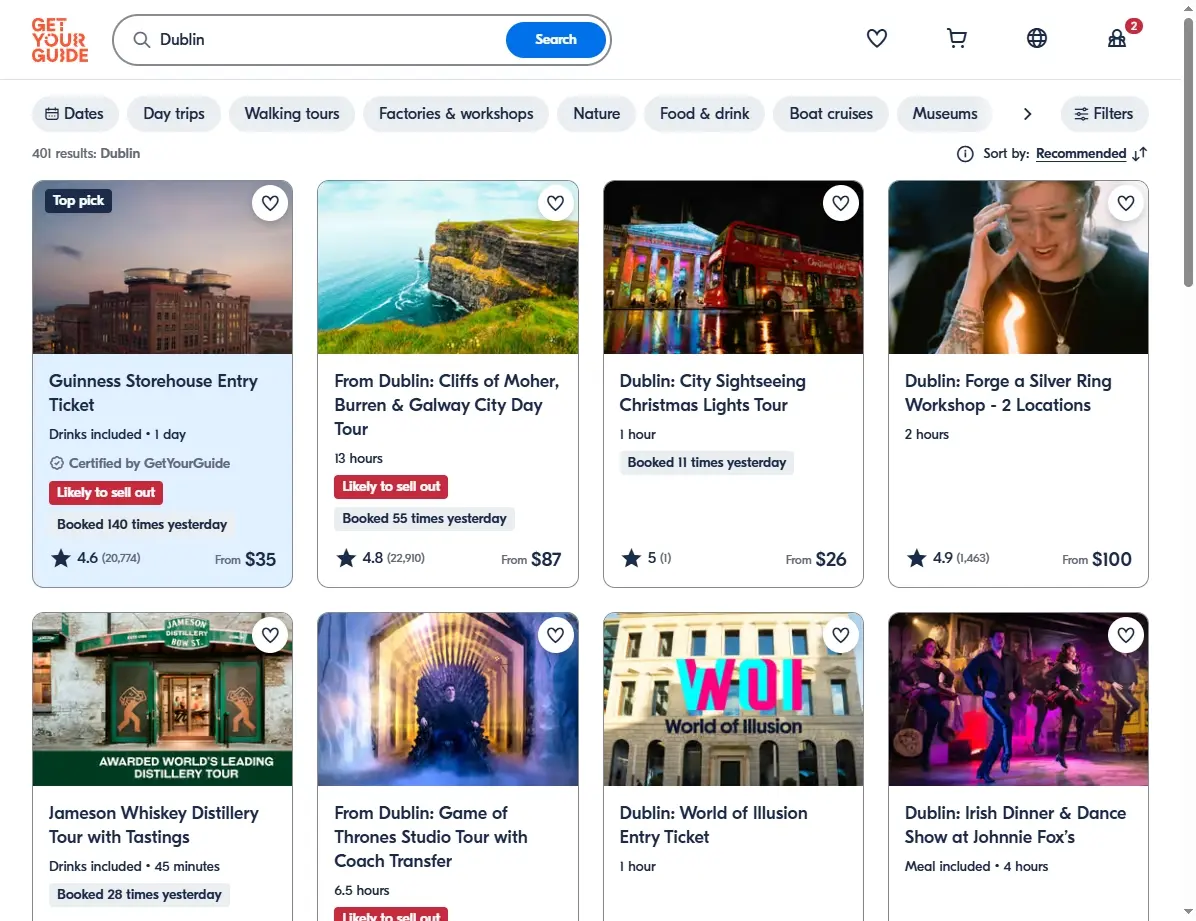Favorite the Guinness Storehouse Entry Ticket
1196x921 pixels.
tap(270, 203)
